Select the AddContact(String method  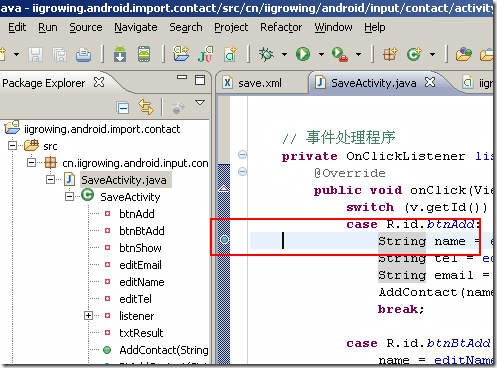tap(164, 350)
